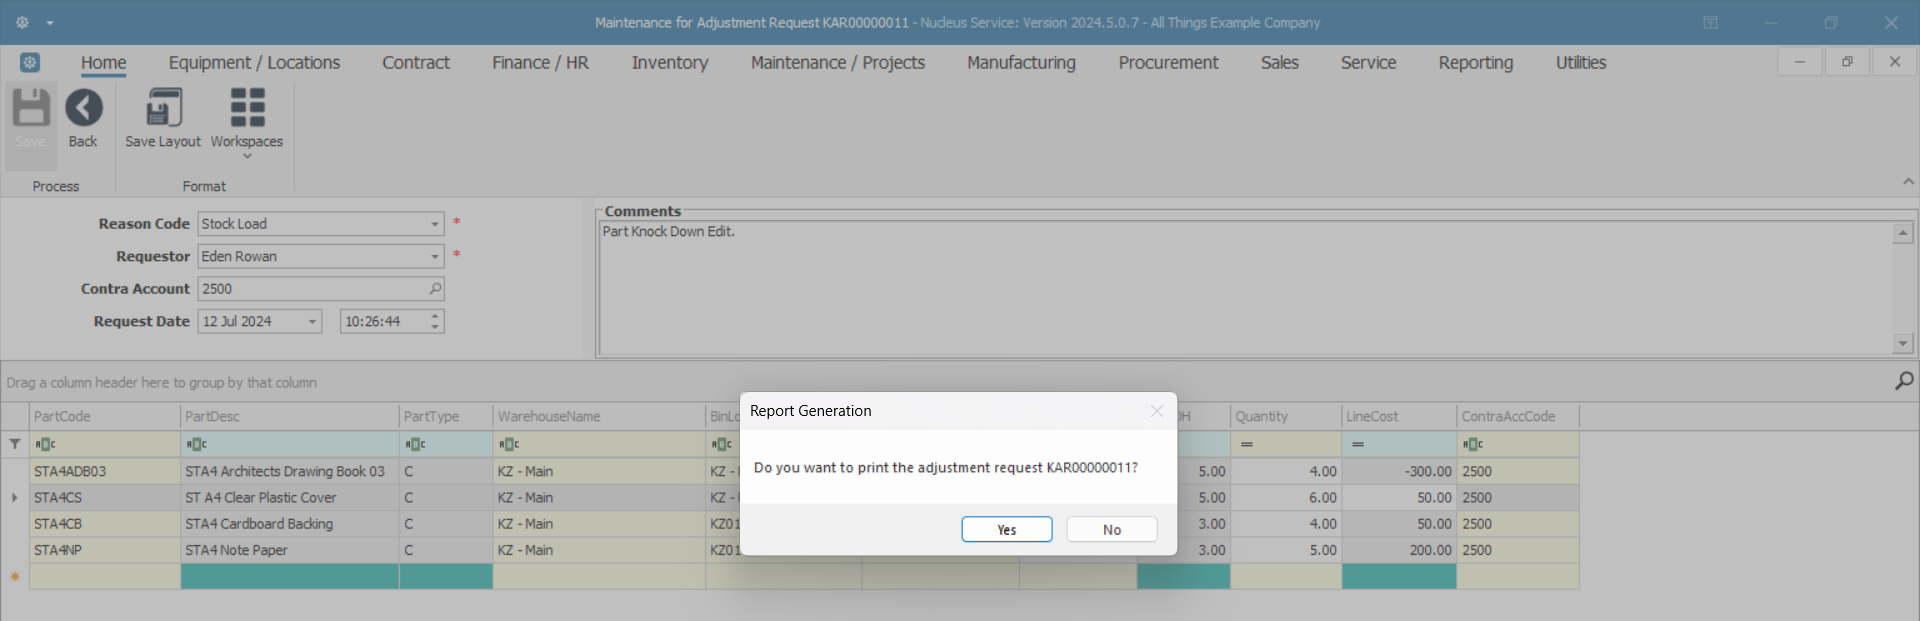Click the Request time spinner arrows
The height and width of the screenshot is (621, 1920).
click(435, 321)
